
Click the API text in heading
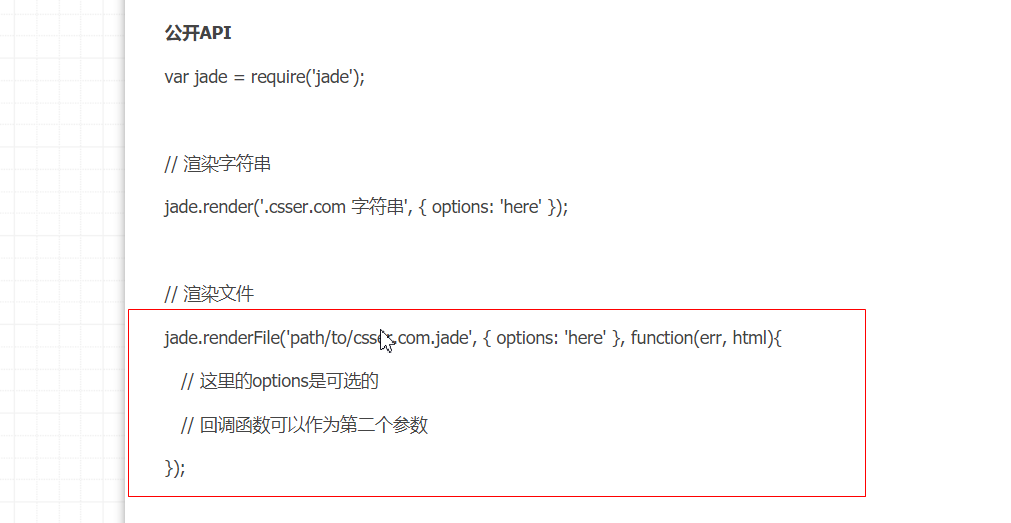(x=215, y=33)
